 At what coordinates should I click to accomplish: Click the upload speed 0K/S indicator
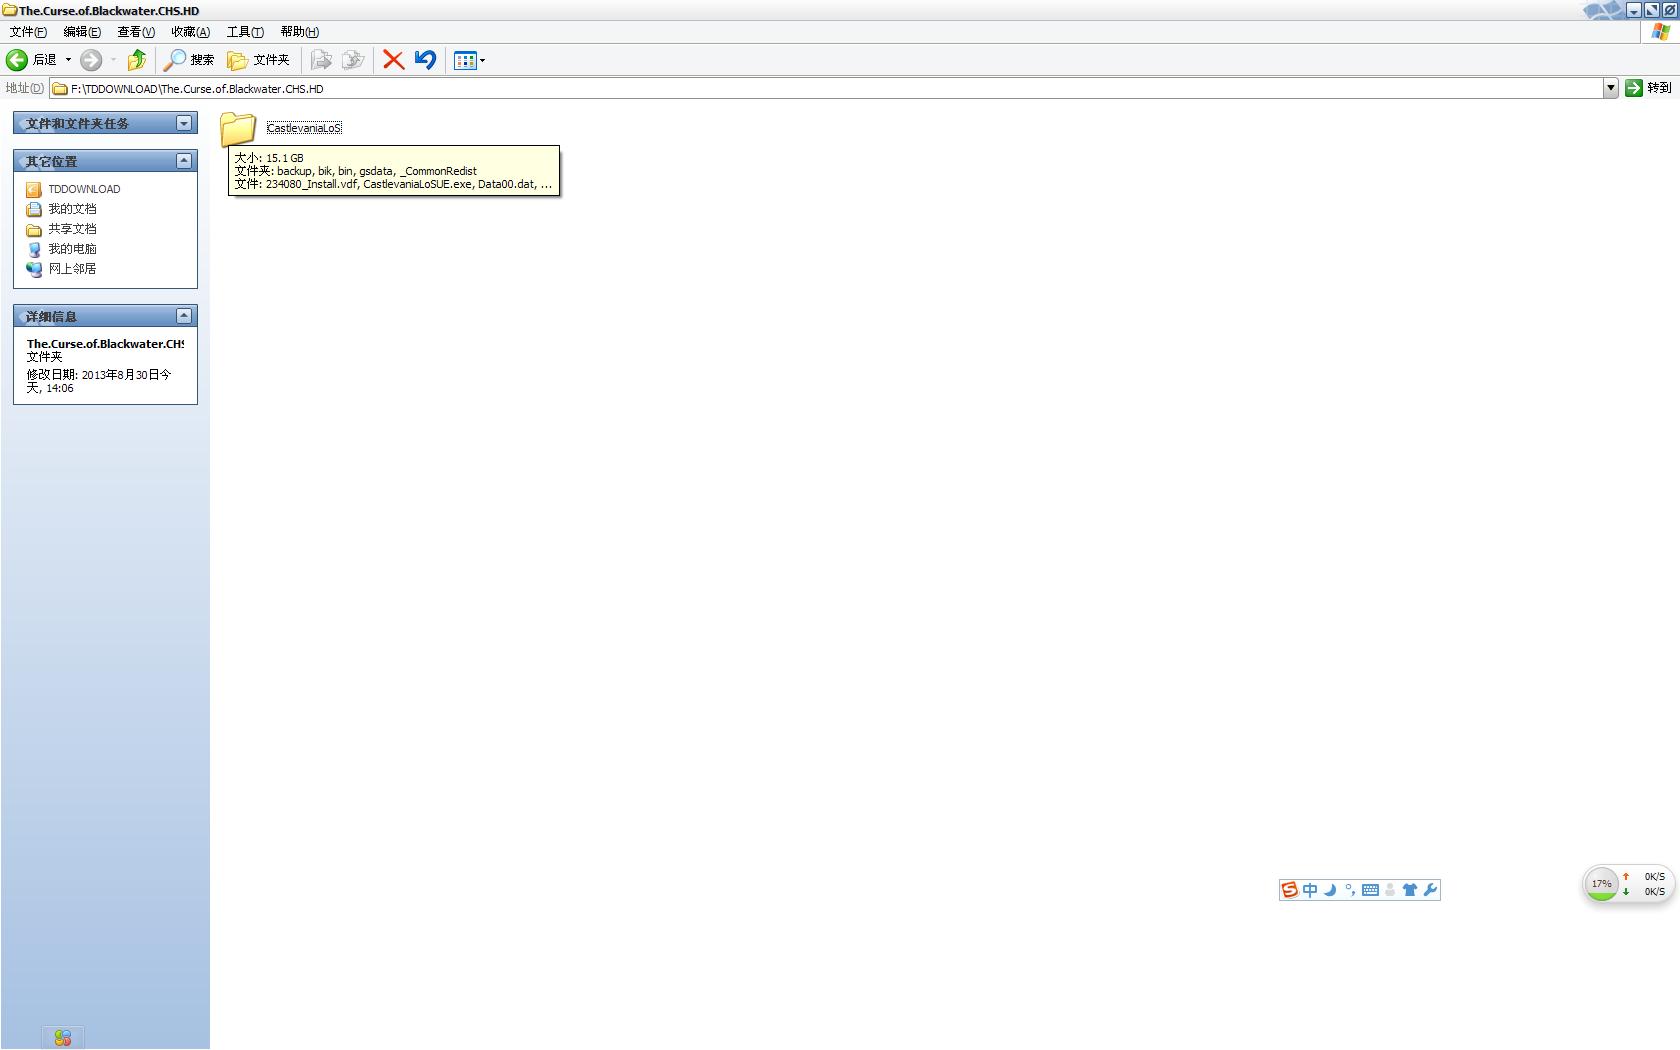1645,877
